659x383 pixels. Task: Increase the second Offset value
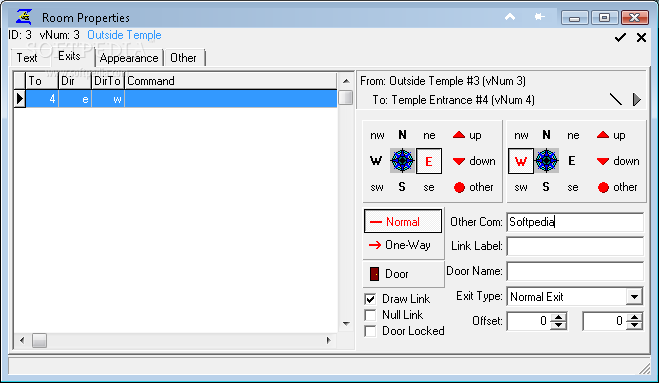[x=634, y=317]
